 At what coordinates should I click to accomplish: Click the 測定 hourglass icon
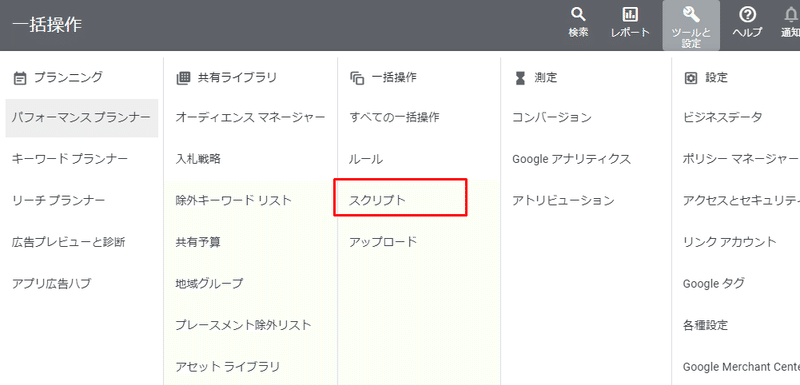tap(520, 78)
